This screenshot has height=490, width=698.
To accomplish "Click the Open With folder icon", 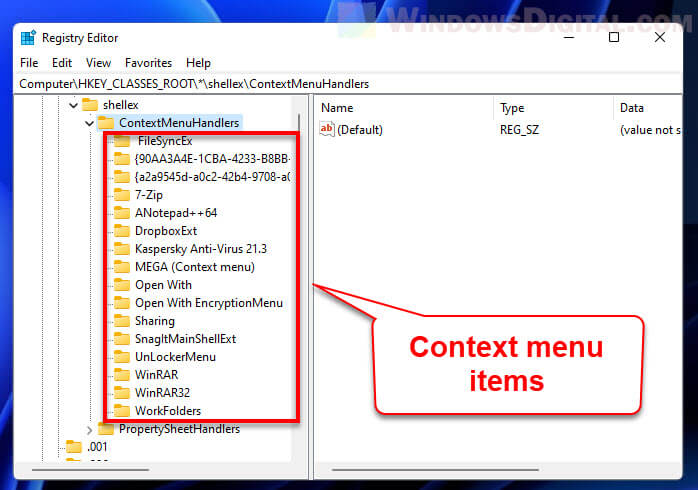I will (122, 284).
